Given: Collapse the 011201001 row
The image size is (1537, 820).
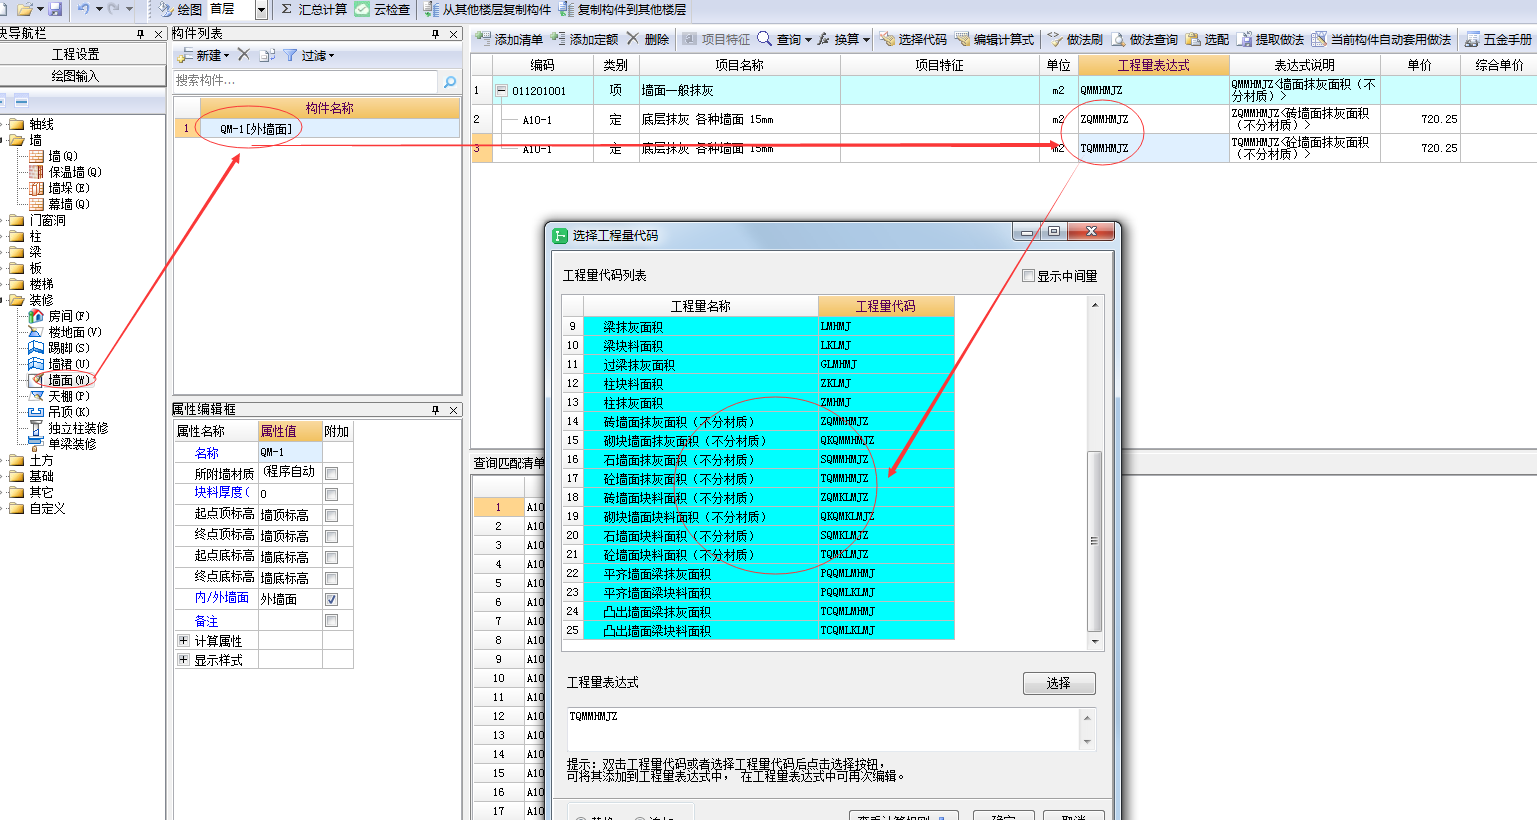Looking at the screenshot, I should pyautogui.click(x=501, y=90).
